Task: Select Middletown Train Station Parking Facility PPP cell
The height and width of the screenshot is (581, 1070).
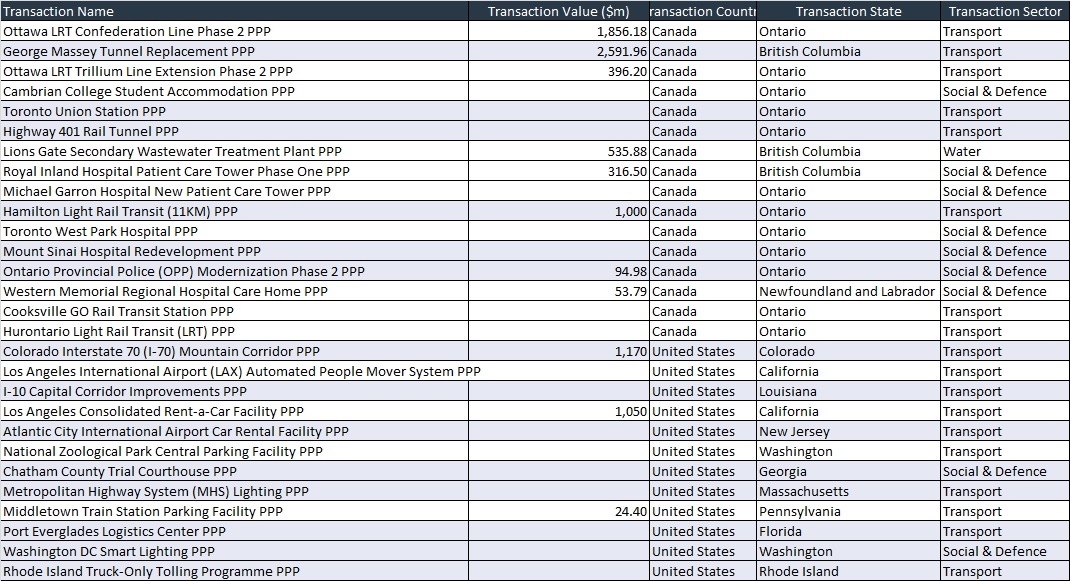Action: pos(234,511)
